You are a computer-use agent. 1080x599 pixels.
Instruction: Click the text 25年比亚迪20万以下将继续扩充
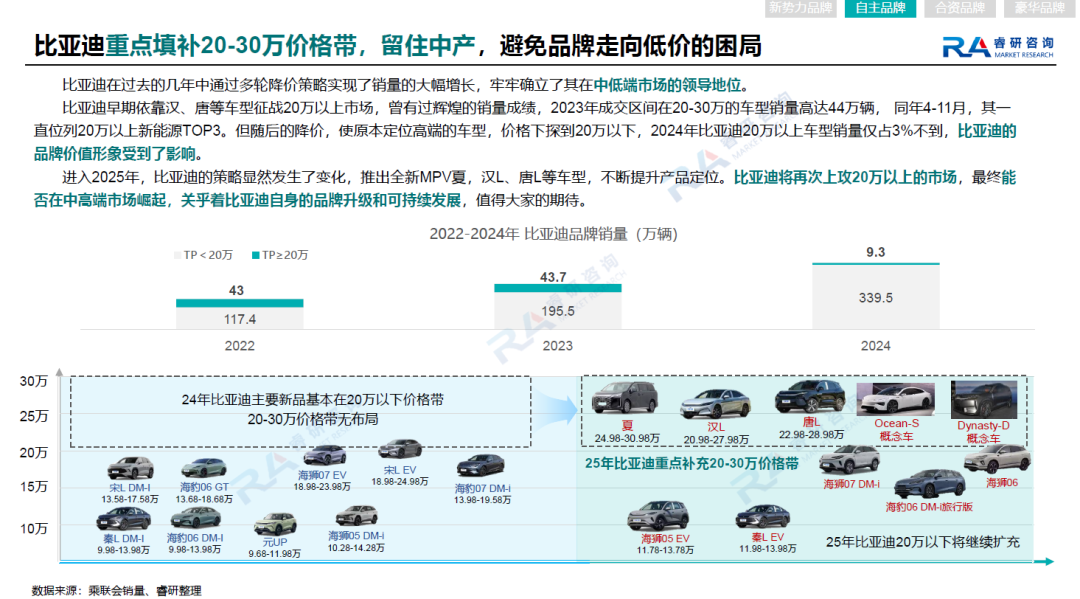click(x=922, y=542)
